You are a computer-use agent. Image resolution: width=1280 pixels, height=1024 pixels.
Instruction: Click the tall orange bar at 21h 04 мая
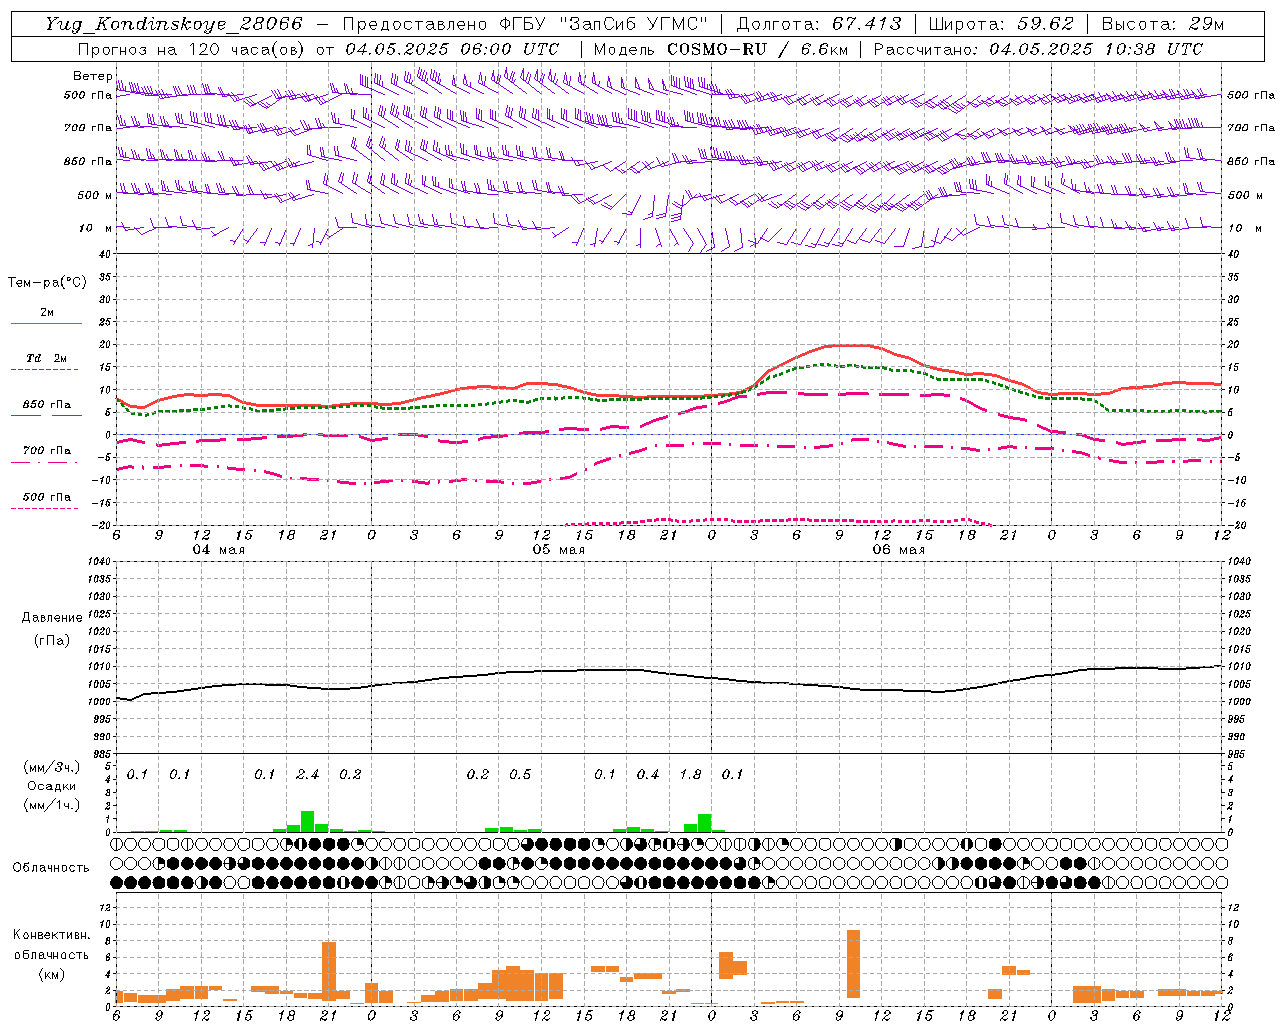[x=329, y=970]
